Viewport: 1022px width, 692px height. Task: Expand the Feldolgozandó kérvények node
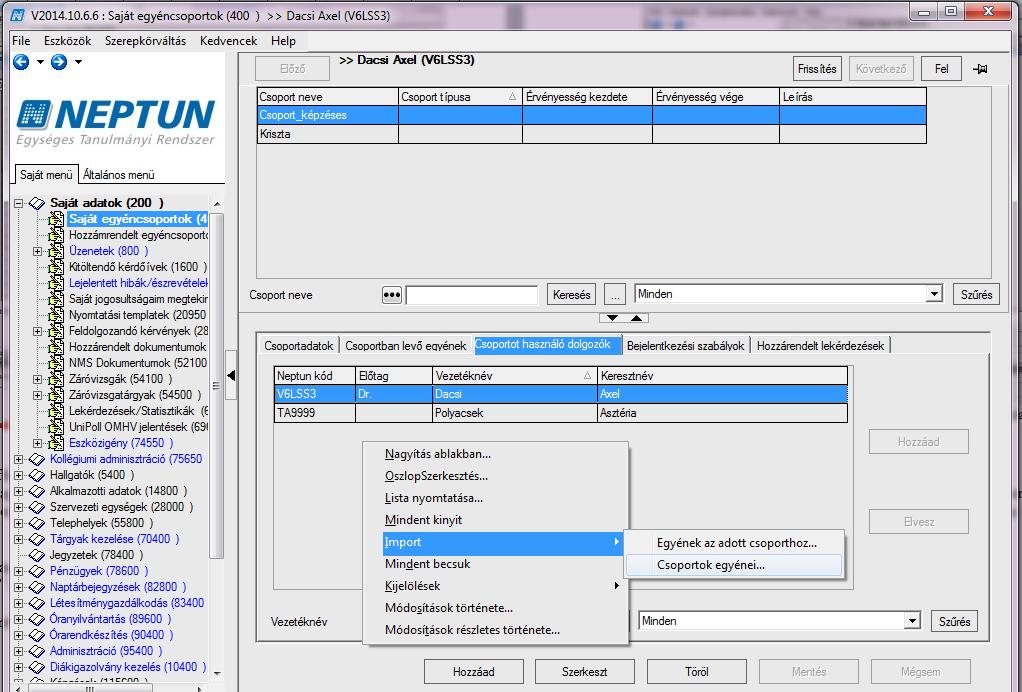37,332
